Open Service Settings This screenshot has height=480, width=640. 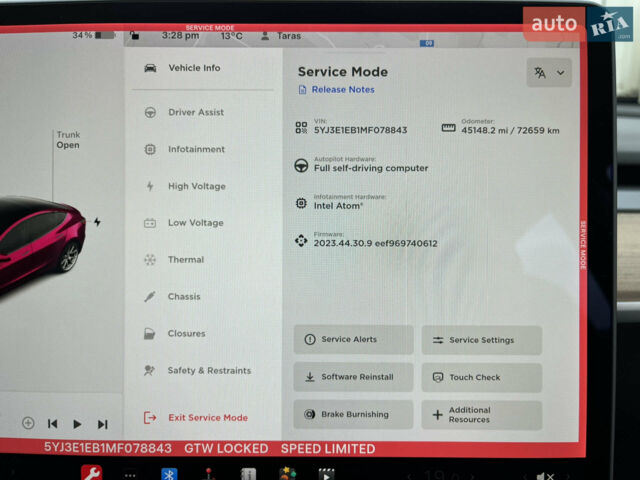point(482,340)
